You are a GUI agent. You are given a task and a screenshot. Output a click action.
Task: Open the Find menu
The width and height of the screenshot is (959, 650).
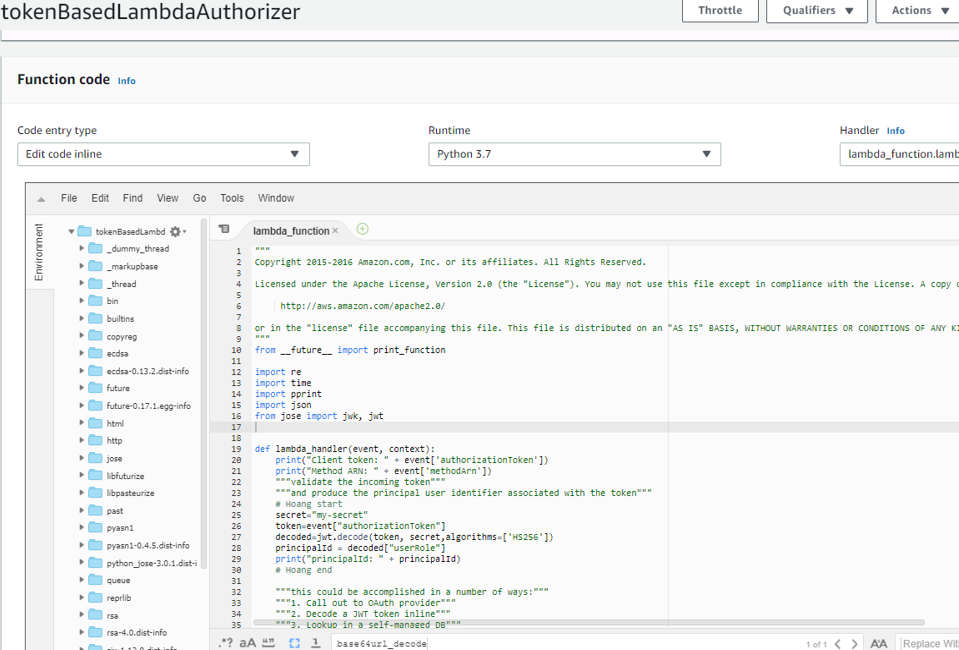(x=132, y=198)
